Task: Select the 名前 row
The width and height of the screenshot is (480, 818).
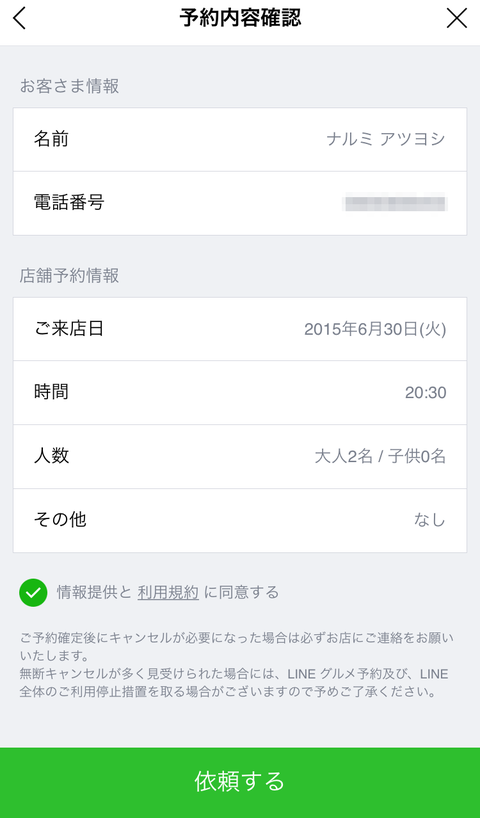Action: (240, 139)
